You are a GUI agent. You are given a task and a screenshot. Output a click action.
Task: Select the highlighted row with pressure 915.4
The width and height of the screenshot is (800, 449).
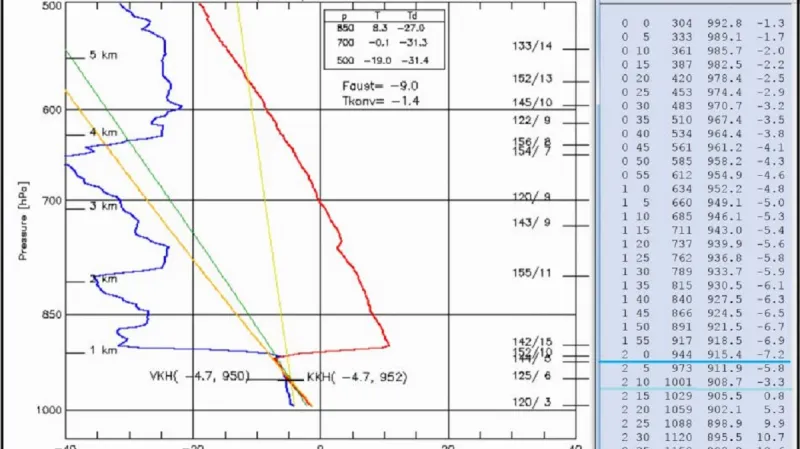point(697,355)
